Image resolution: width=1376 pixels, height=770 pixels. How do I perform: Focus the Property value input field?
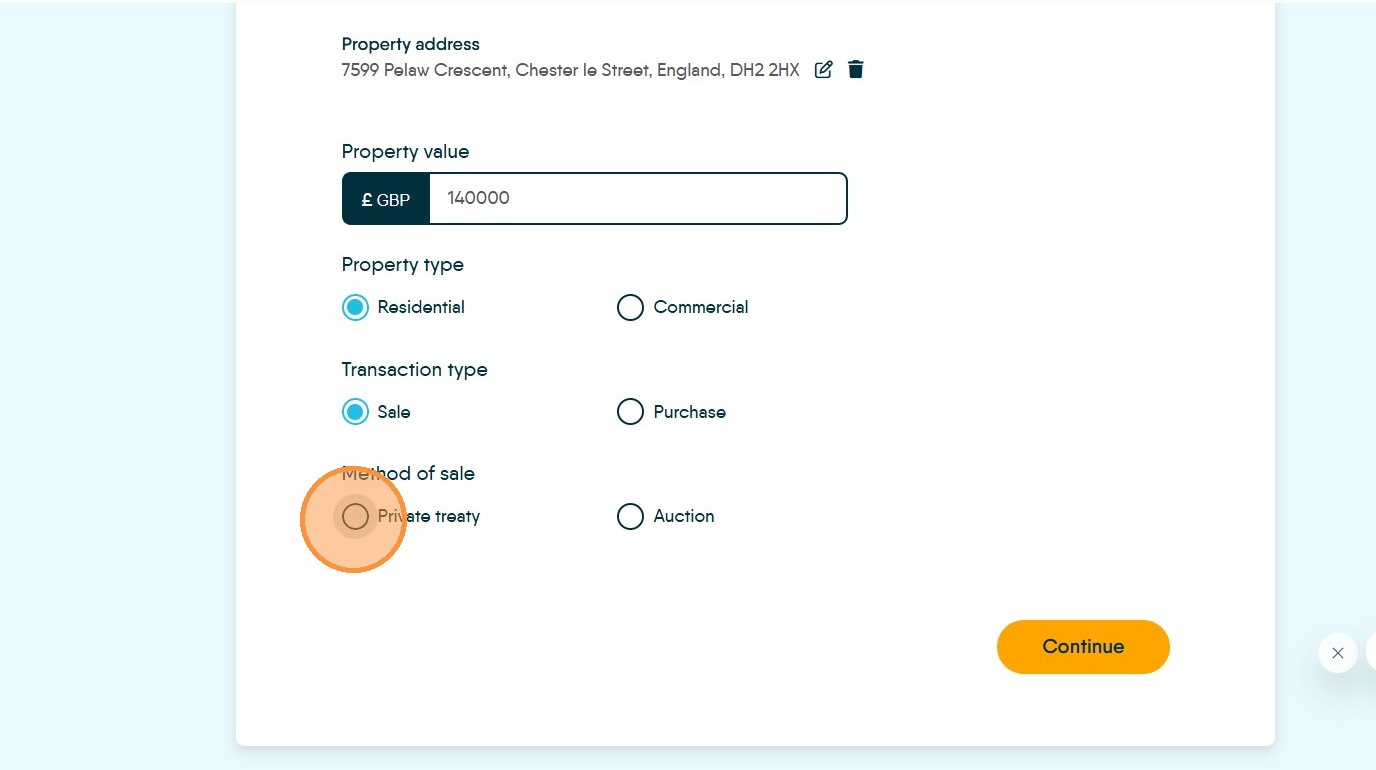tap(638, 198)
